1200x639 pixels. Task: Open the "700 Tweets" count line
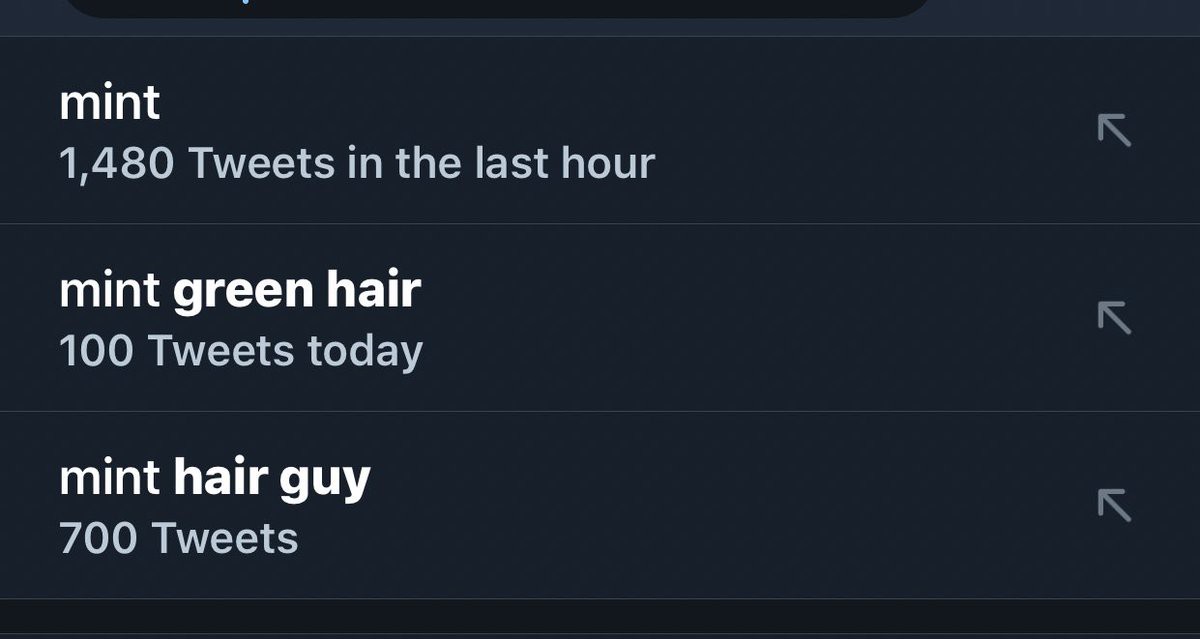[179, 538]
